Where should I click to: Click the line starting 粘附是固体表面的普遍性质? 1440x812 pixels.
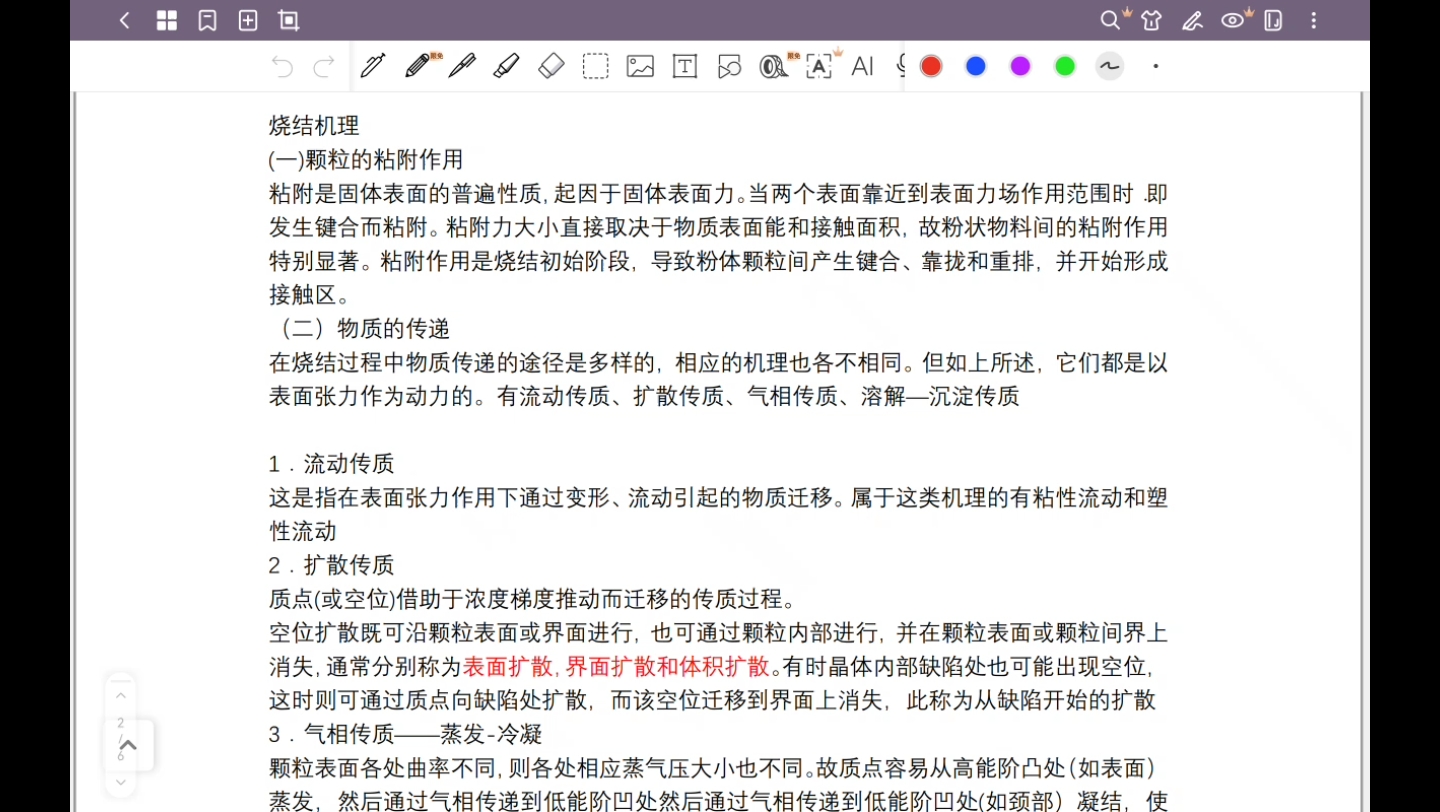point(718,194)
